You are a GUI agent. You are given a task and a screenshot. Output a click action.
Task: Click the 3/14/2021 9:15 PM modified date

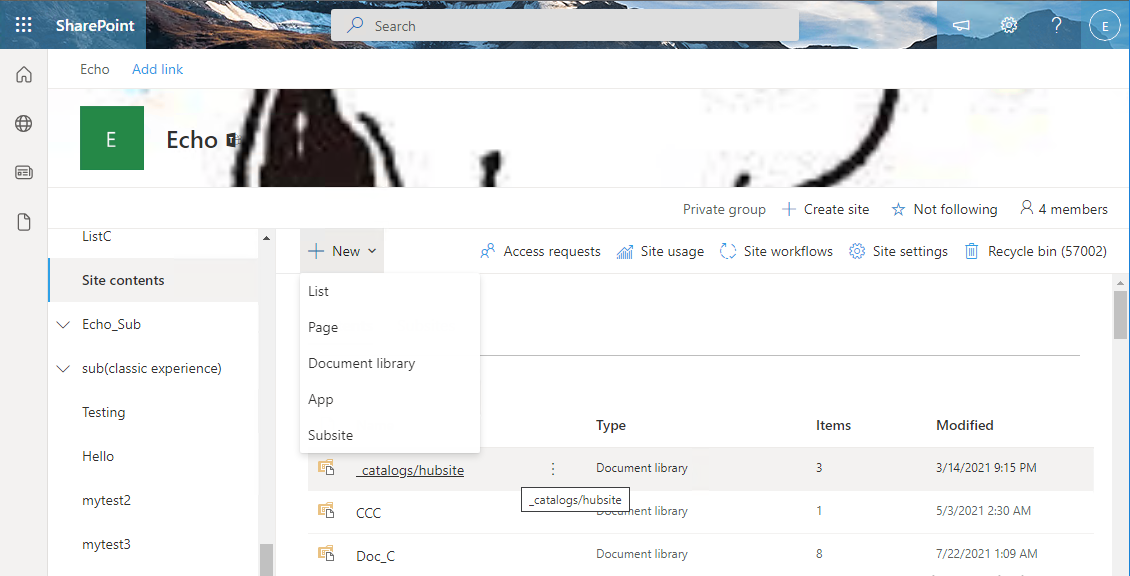coord(987,468)
